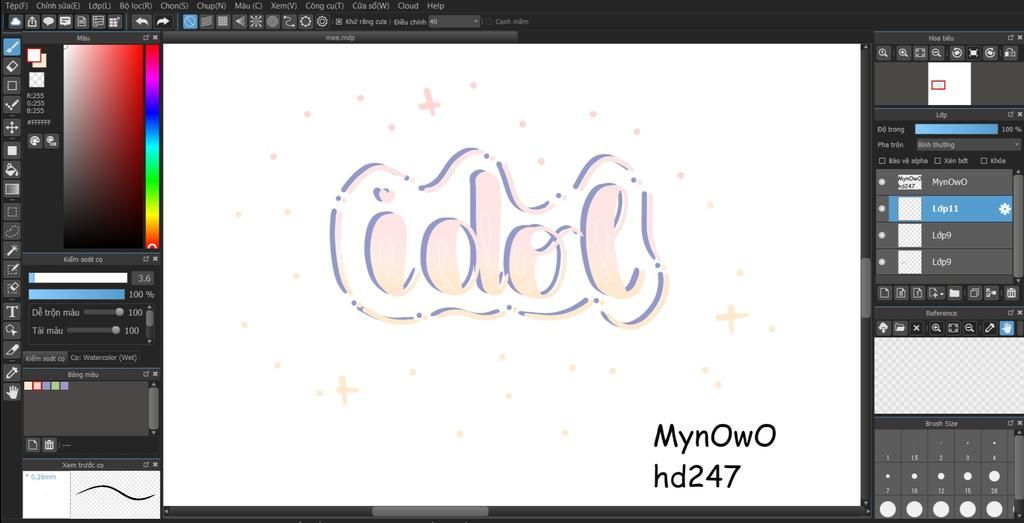Click the Redo arrow in toolbar
Viewport: 1024px width, 523px height.
point(162,22)
